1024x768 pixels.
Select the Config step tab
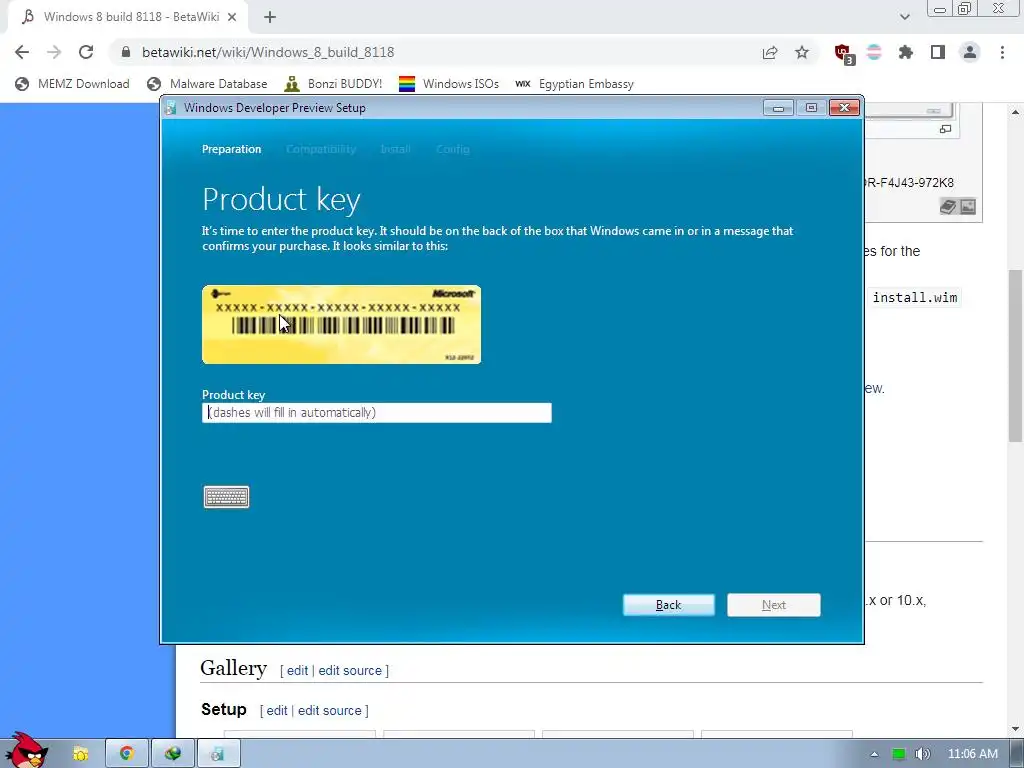pyautogui.click(x=453, y=149)
